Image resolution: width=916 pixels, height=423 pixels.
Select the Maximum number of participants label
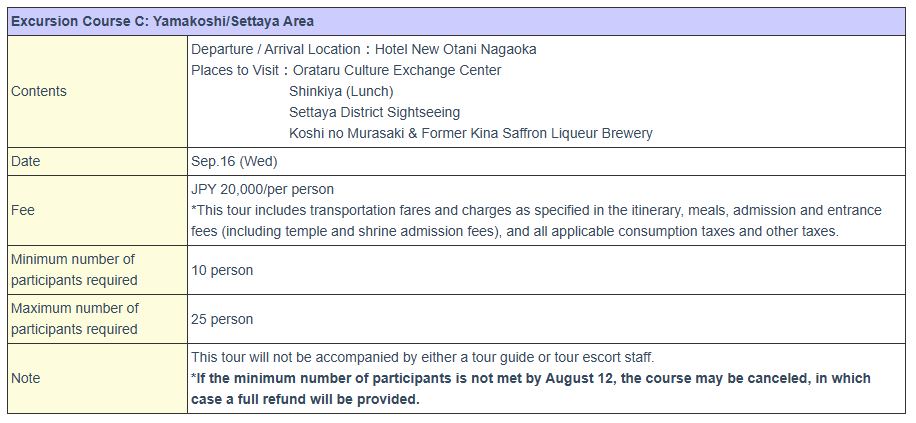pyautogui.click(x=75, y=319)
